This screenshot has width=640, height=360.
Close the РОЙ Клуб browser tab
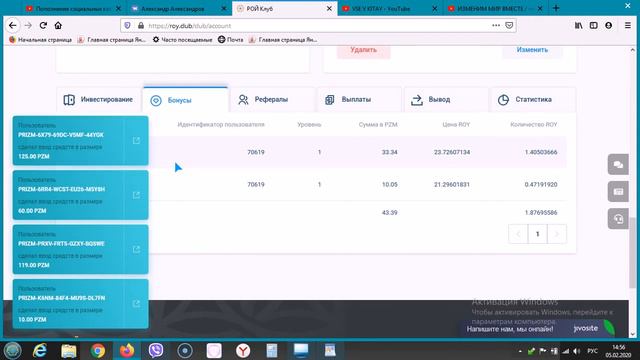click(x=329, y=8)
